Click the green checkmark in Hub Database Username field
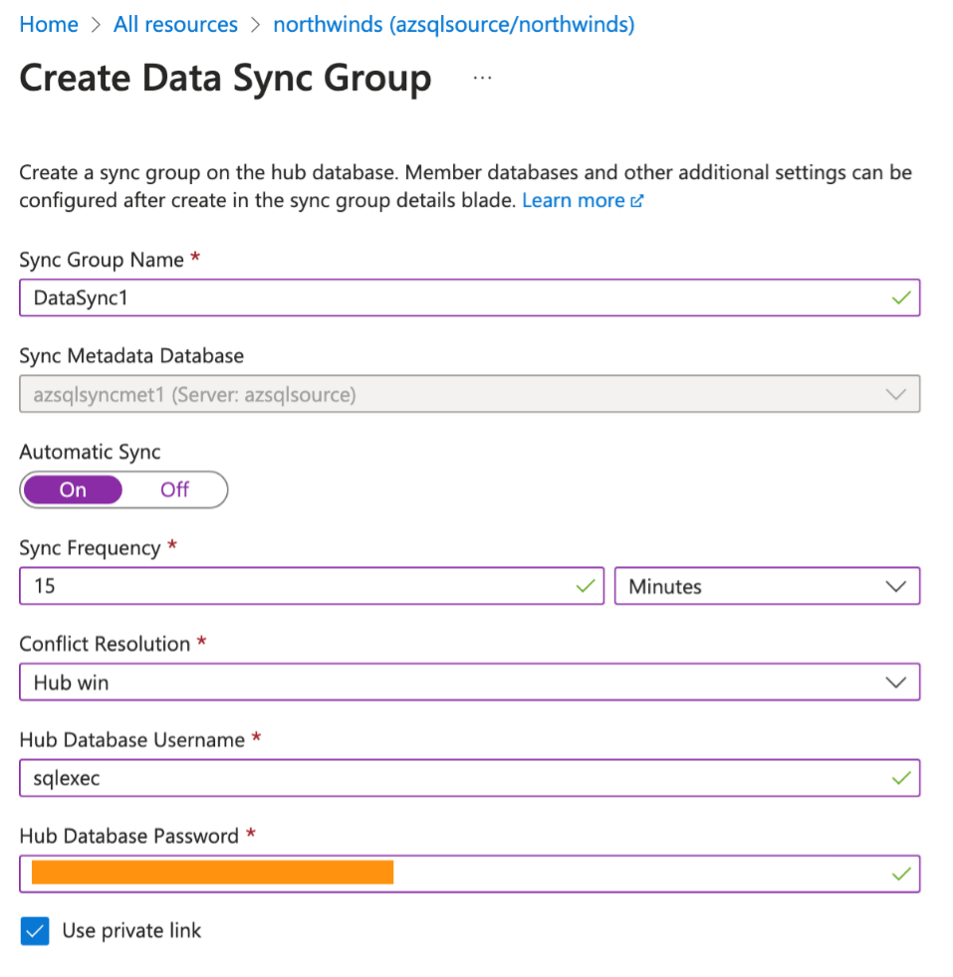The height and width of the screenshot is (977, 953). (x=899, y=777)
